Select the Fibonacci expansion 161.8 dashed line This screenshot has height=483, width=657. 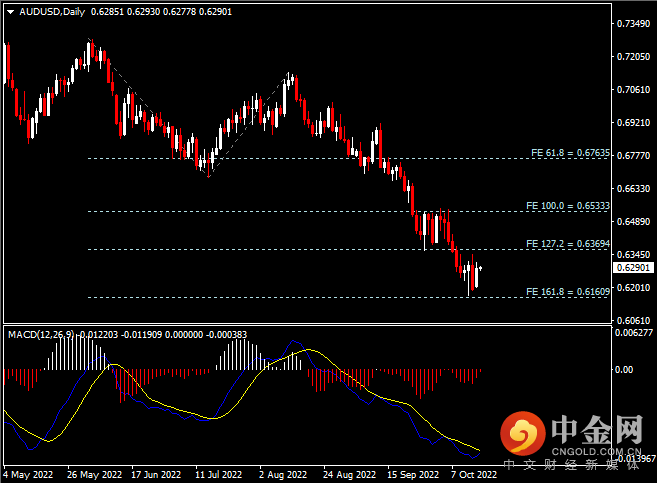pyautogui.click(x=348, y=297)
